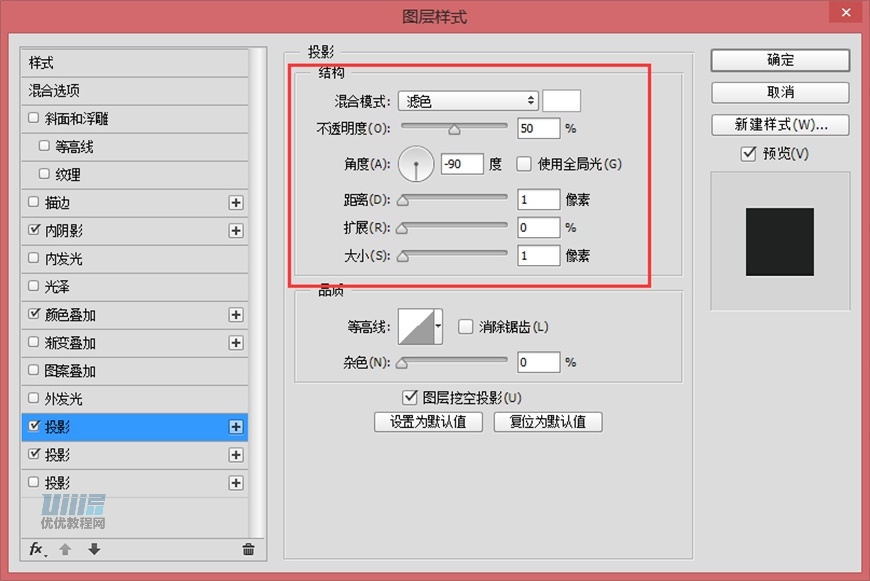Click the 距离(D) slider handle
Viewport: 870px width, 581px height.
(403, 201)
